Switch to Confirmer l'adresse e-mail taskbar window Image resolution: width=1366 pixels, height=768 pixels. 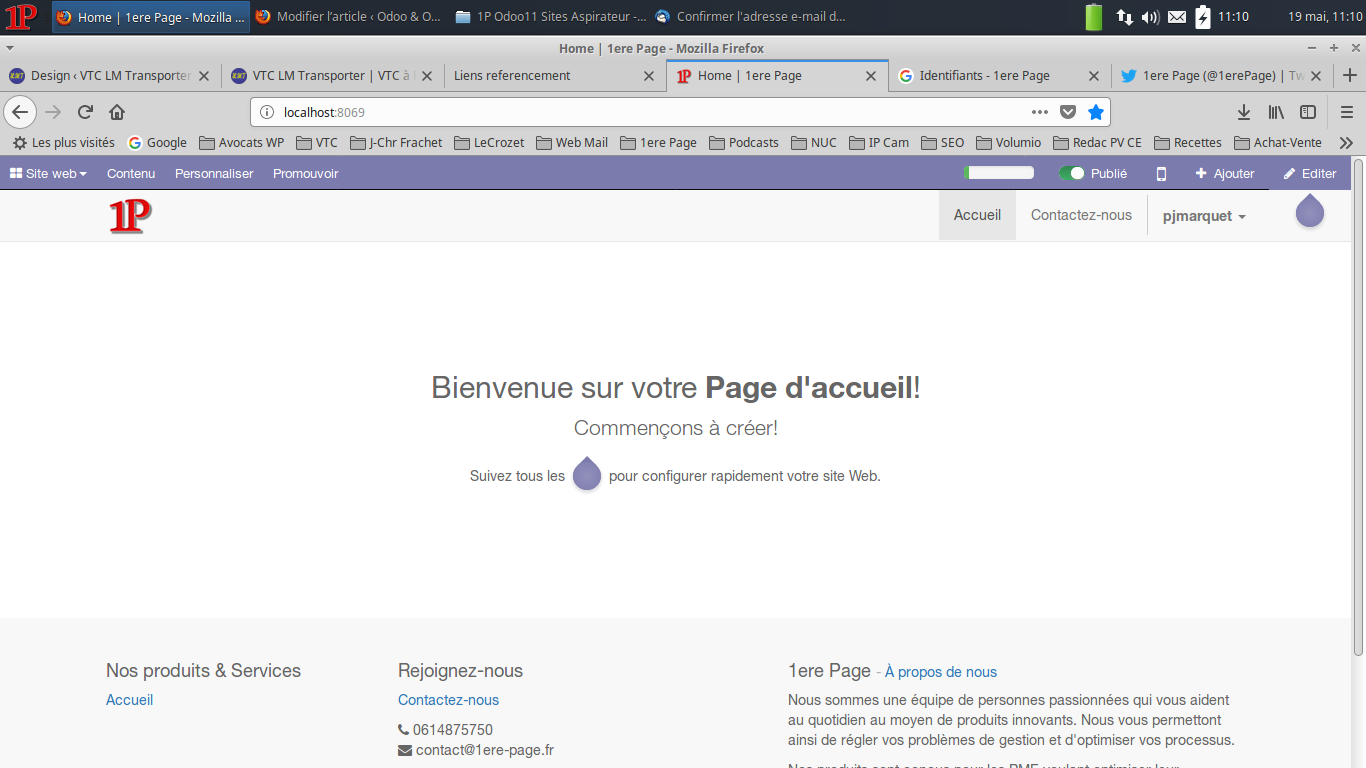[x=751, y=16]
